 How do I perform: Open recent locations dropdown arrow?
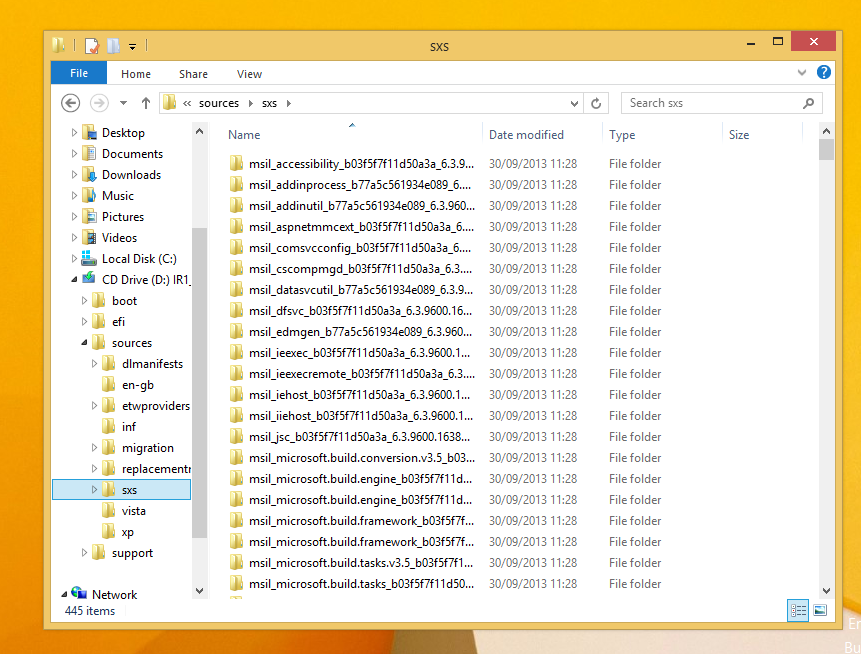124,103
